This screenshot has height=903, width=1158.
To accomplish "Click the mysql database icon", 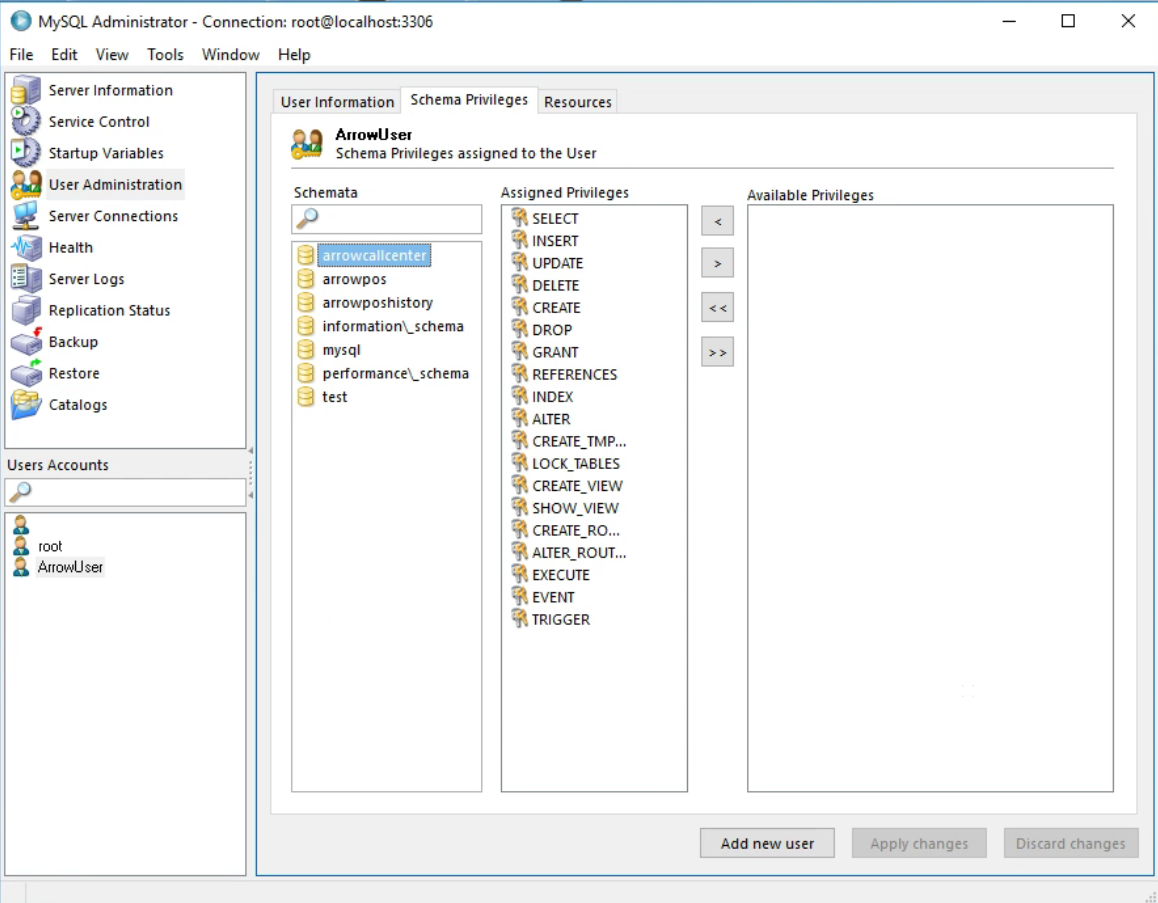I will click(x=306, y=350).
